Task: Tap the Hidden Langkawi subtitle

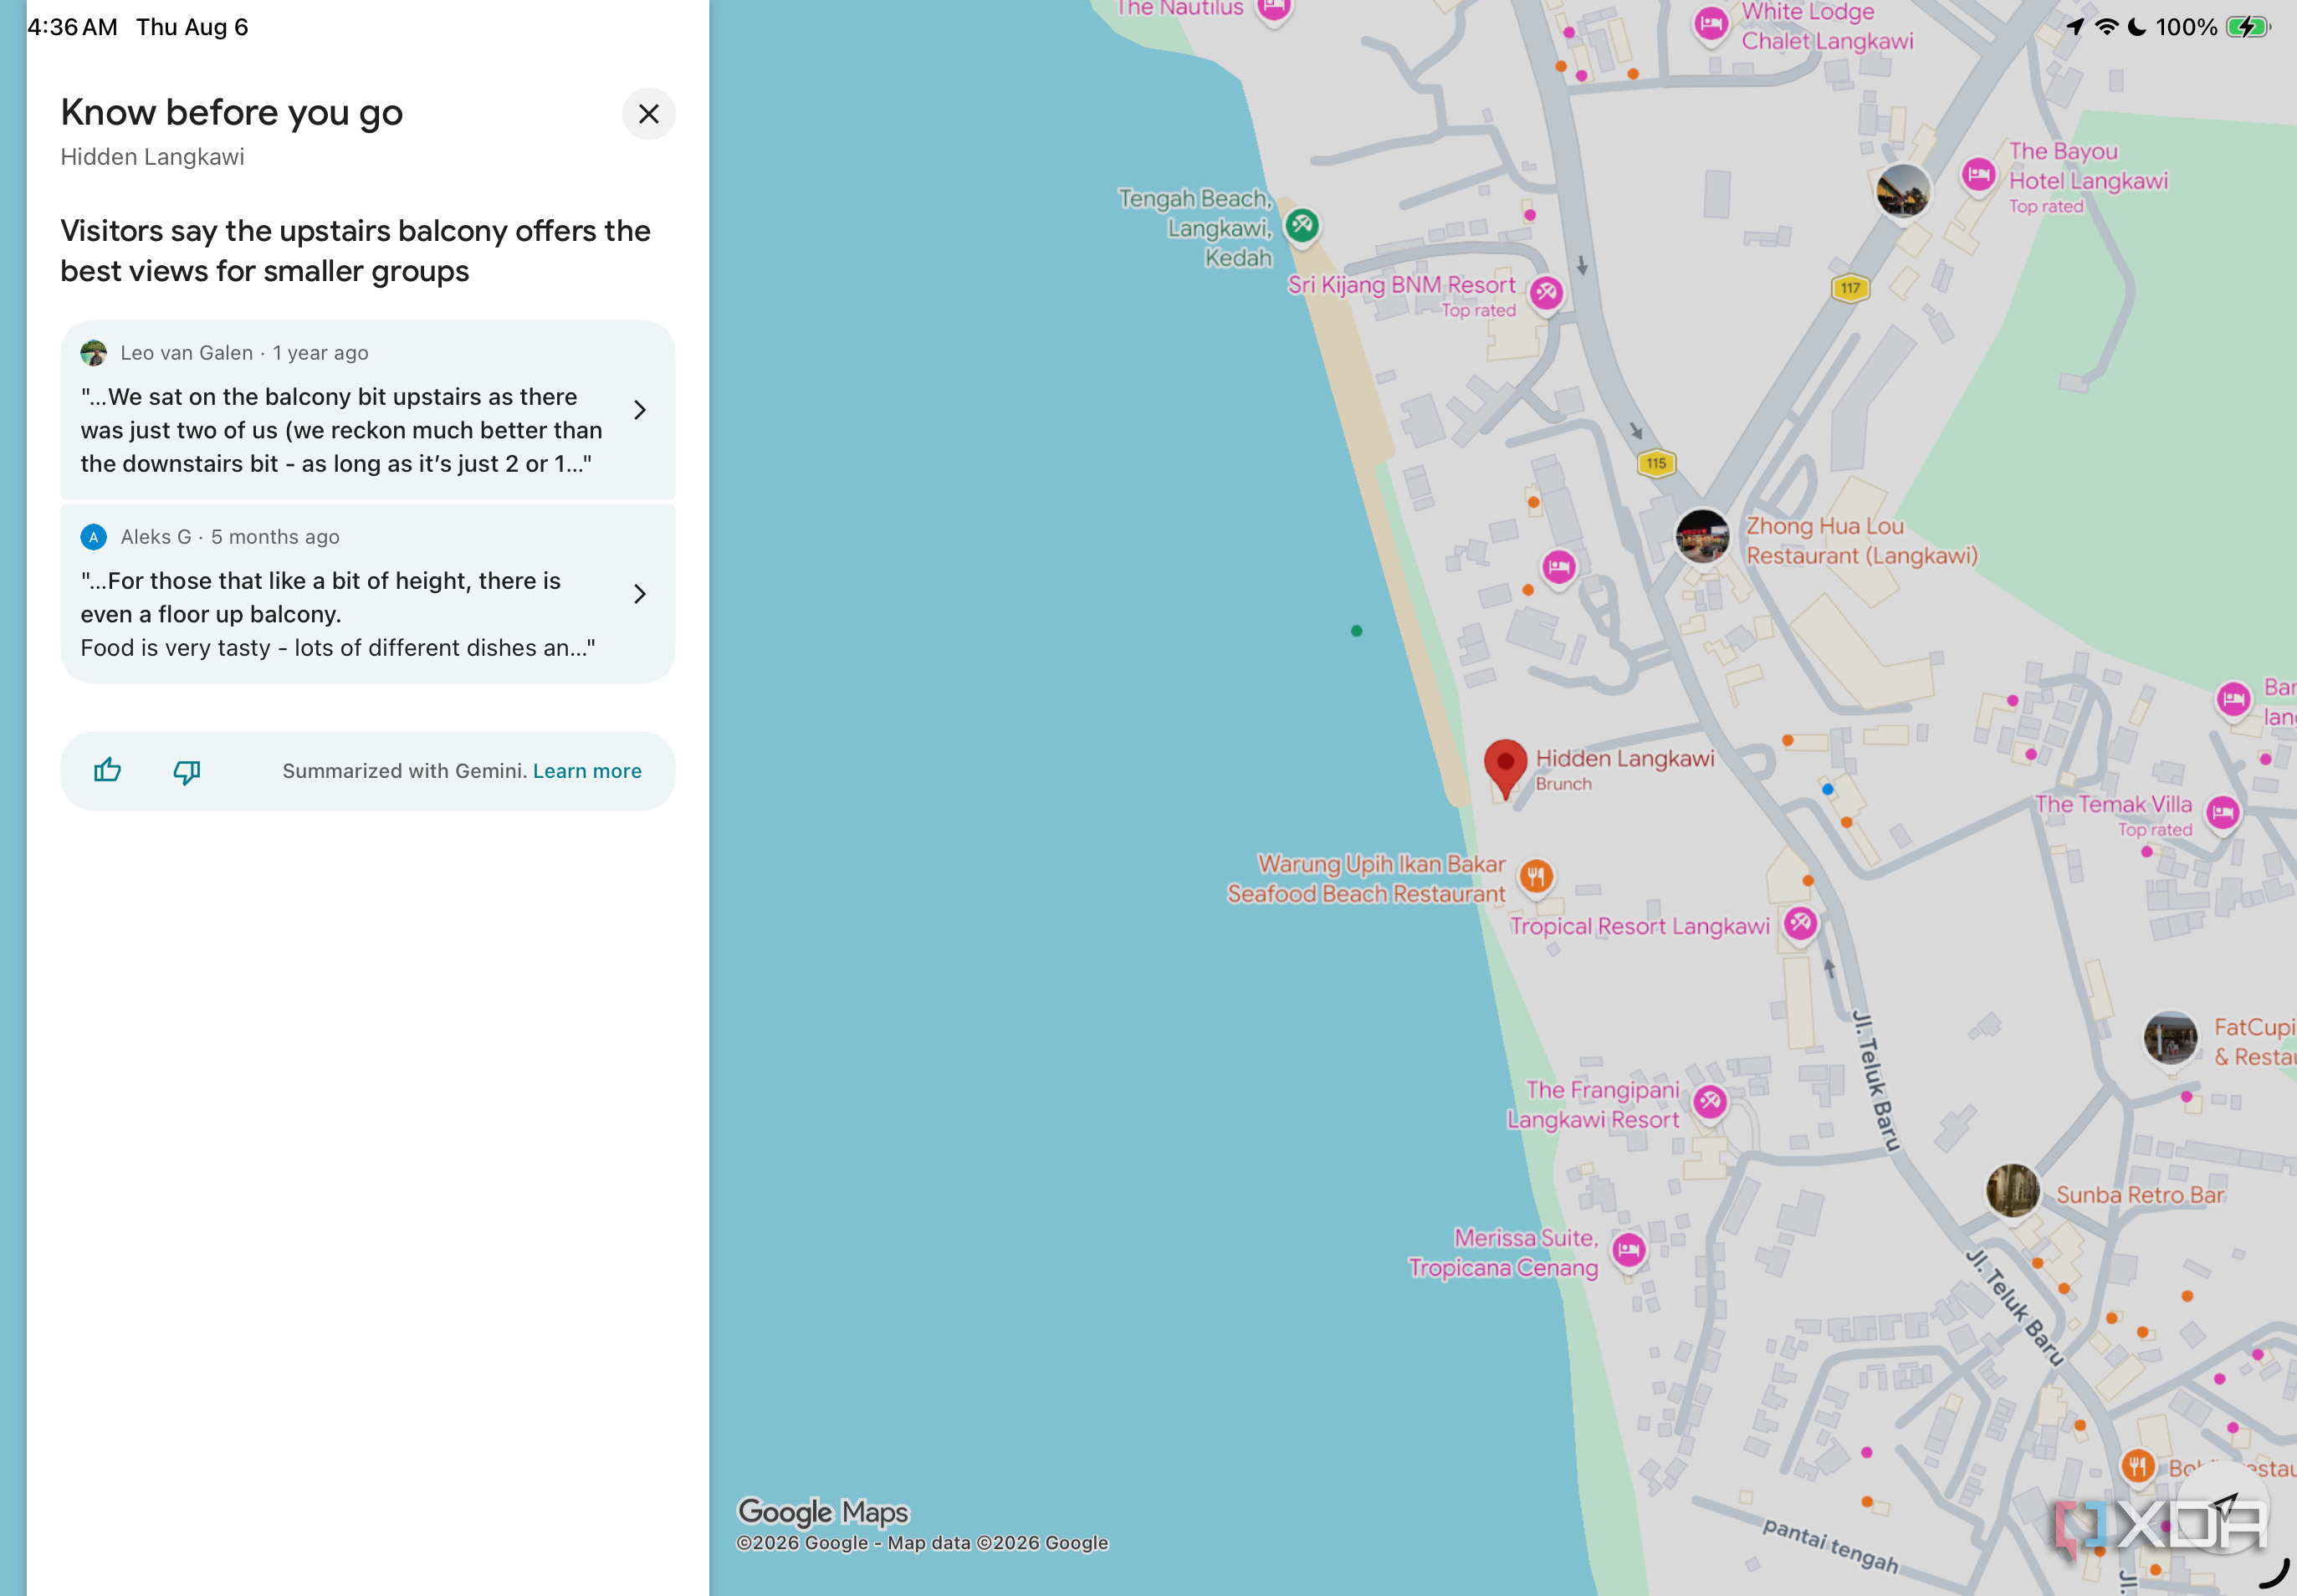Action: click(x=152, y=157)
